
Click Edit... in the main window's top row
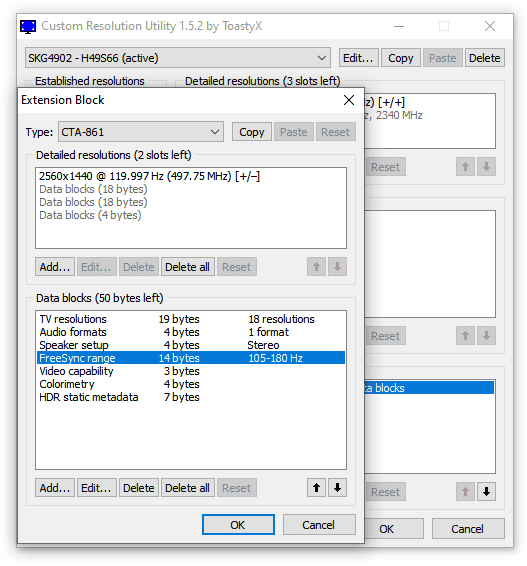[x=358, y=58]
